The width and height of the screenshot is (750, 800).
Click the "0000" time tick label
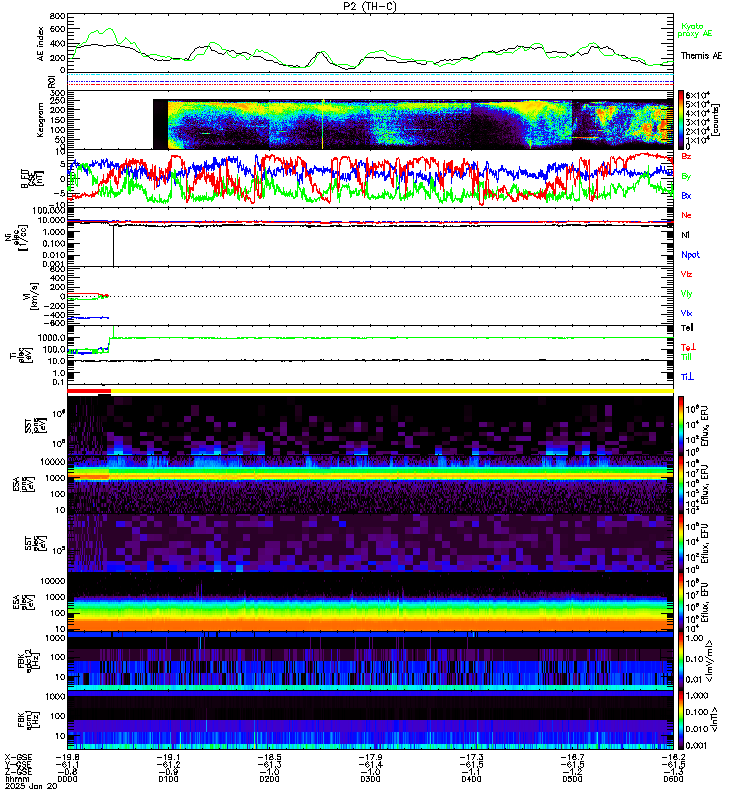coord(67,780)
